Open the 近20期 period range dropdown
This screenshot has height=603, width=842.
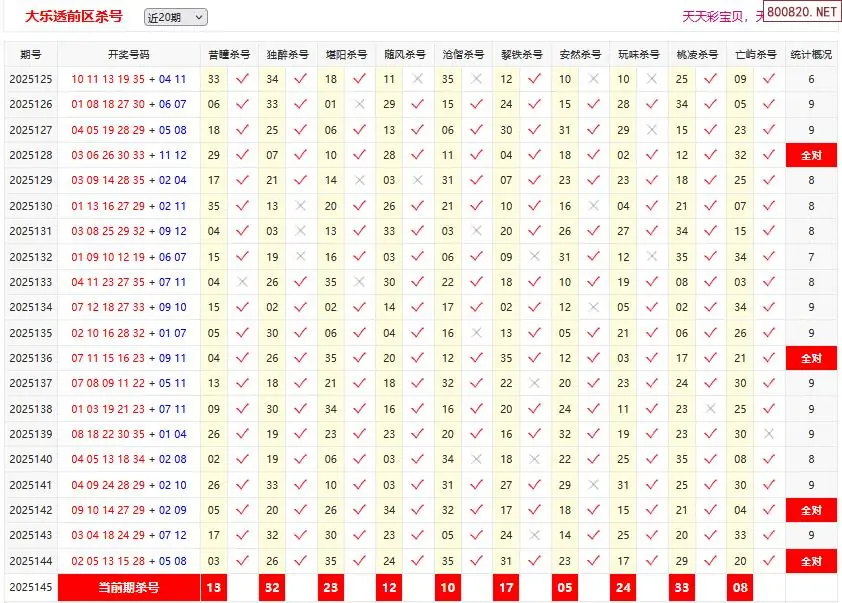click(x=176, y=17)
